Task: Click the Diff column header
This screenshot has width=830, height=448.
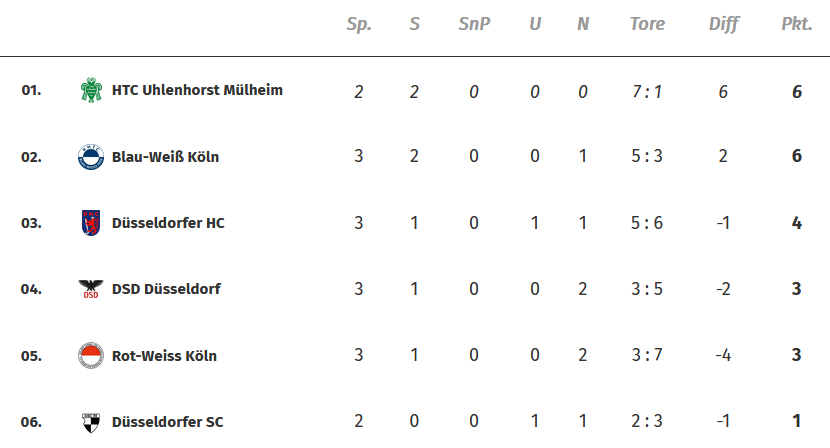Action: pyautogui.click(x=722, y=24)
